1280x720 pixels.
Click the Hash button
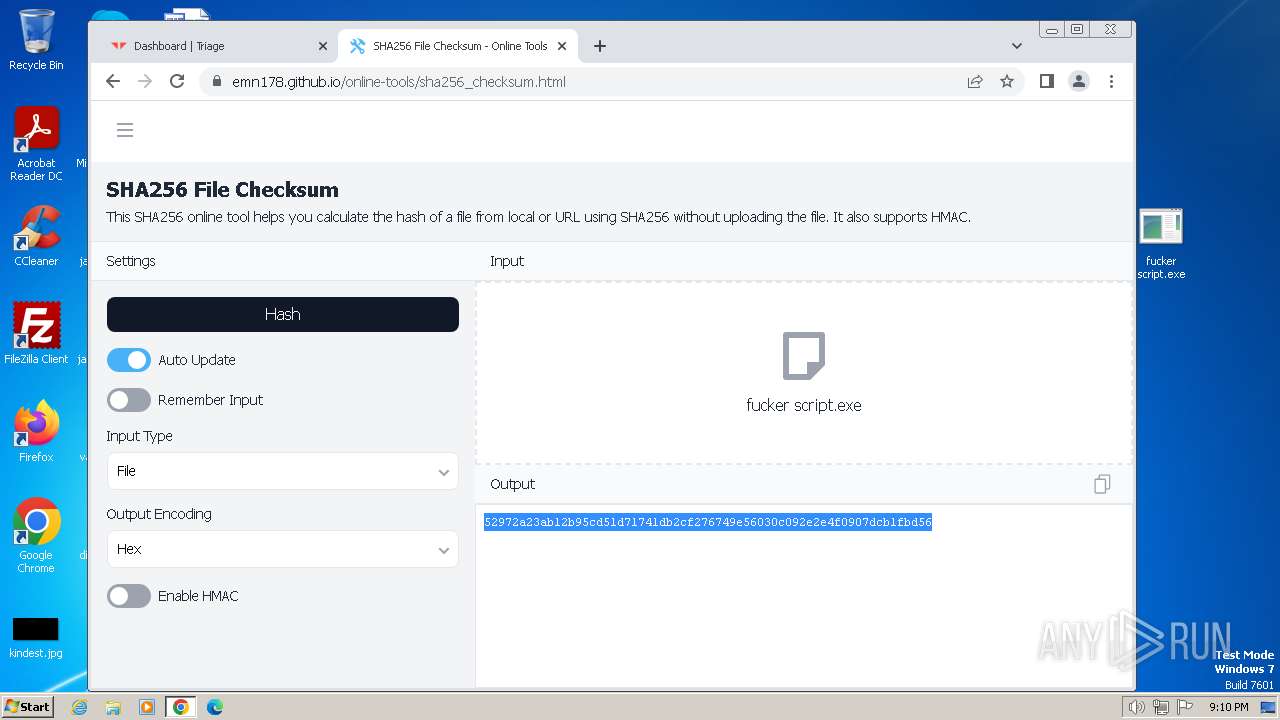pos(283,314)
